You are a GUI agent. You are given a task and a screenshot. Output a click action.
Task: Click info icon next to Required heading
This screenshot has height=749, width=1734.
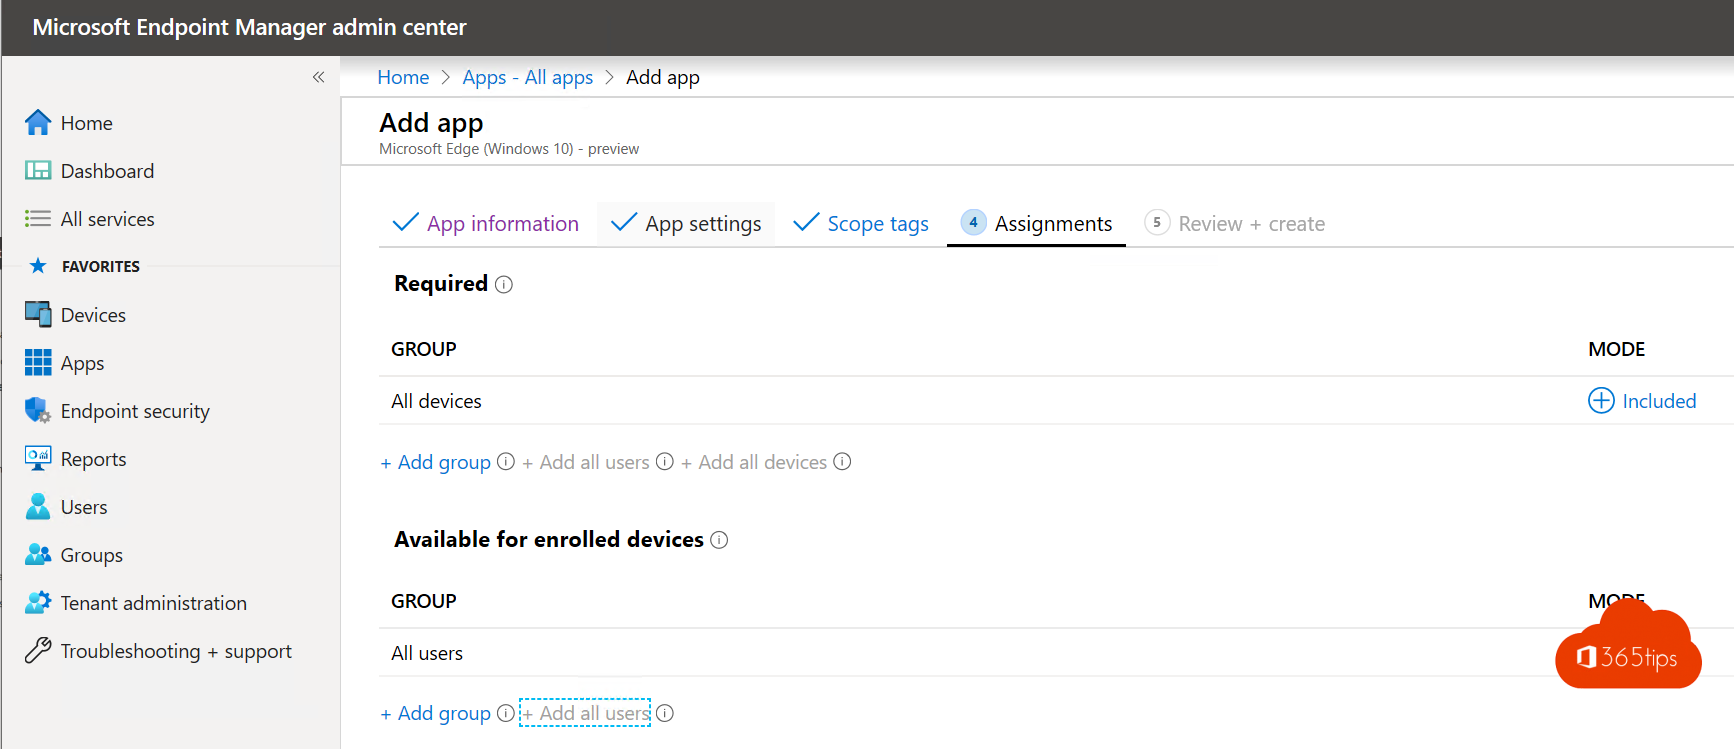pos(504,285)
